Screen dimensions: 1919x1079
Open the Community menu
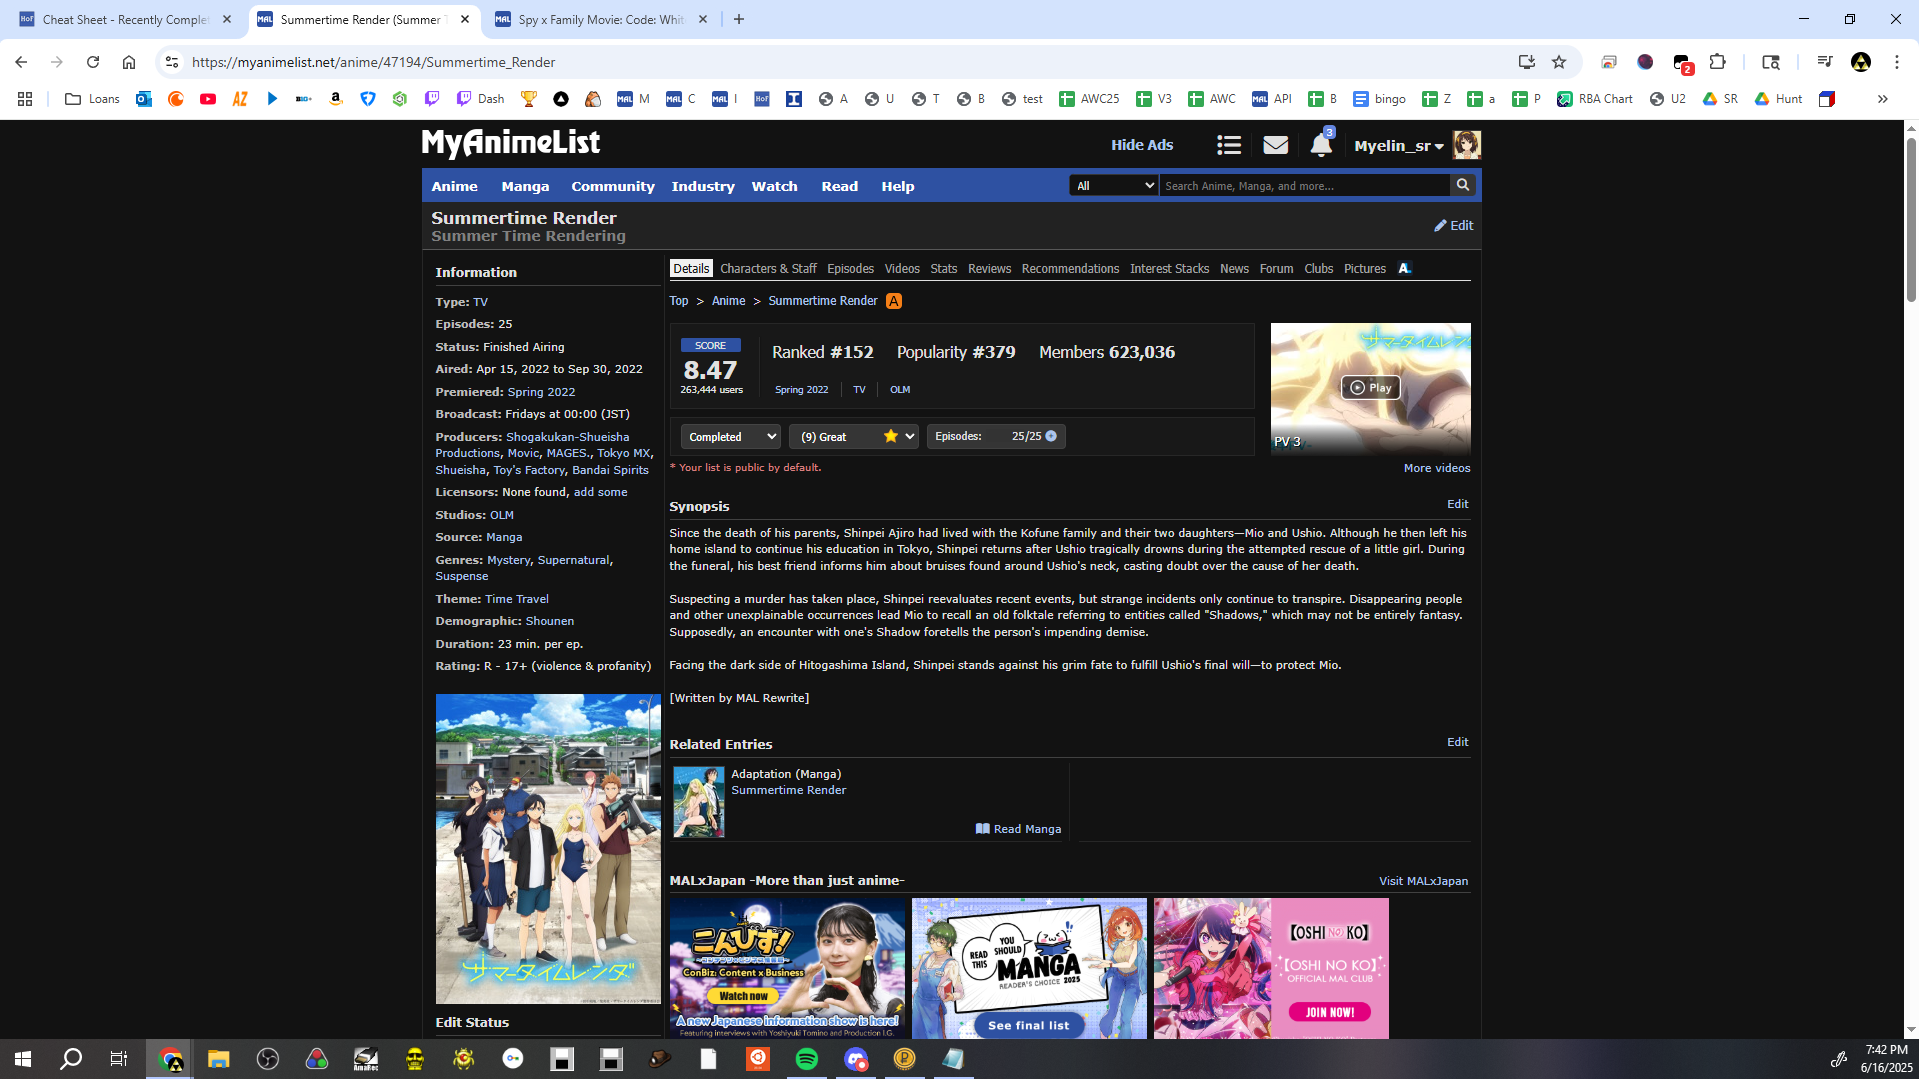point(613,186)
